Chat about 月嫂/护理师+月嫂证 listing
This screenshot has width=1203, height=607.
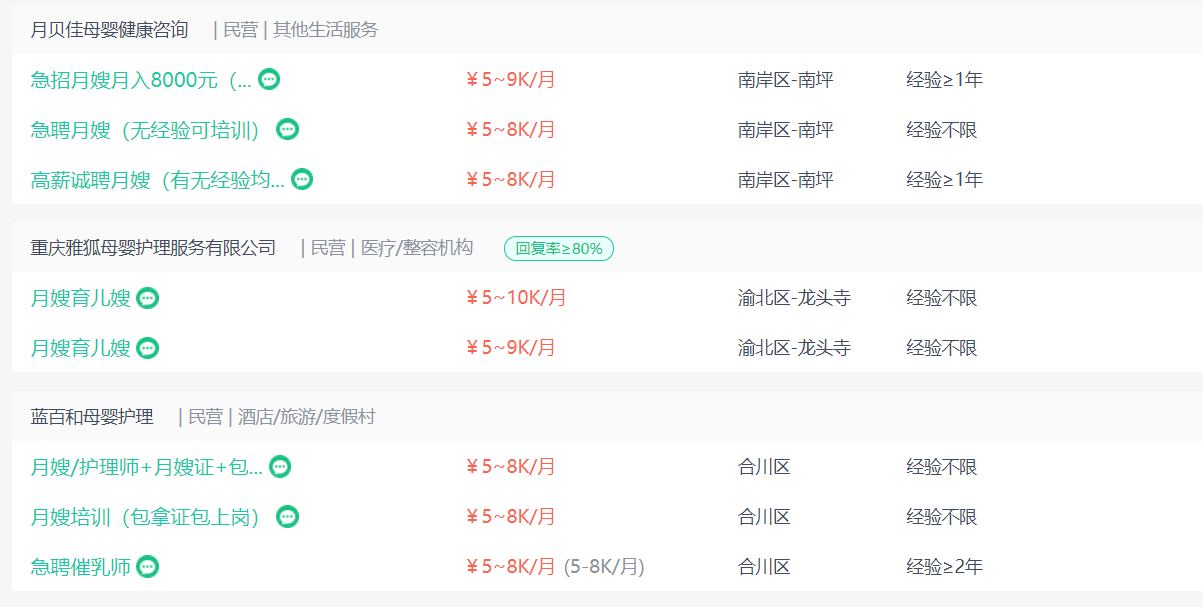point(280,467)
